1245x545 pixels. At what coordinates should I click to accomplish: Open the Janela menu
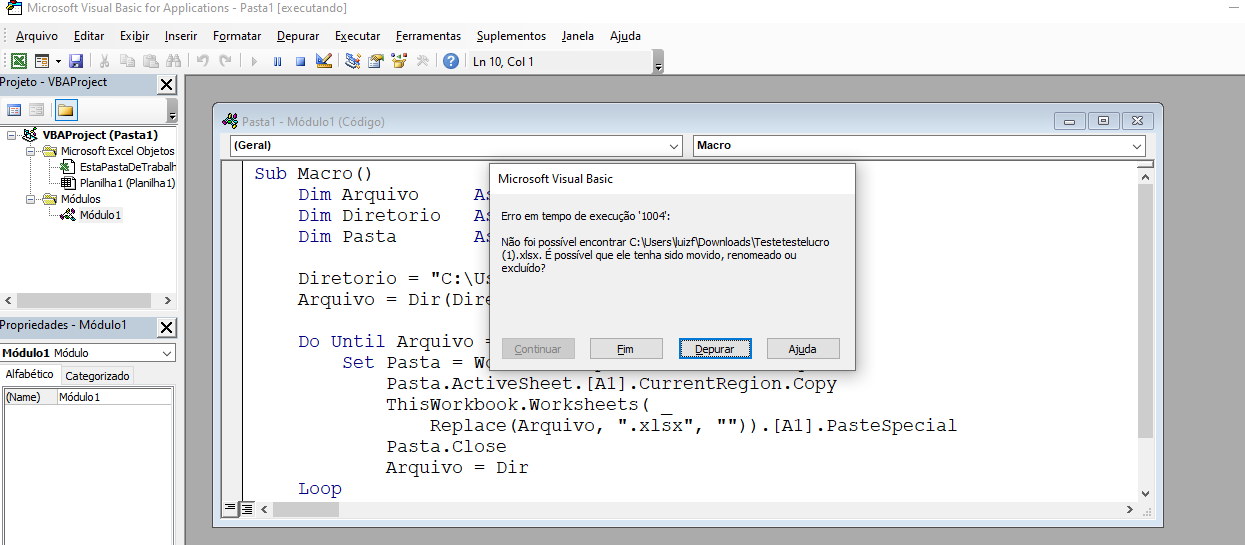tap(577, 36)
